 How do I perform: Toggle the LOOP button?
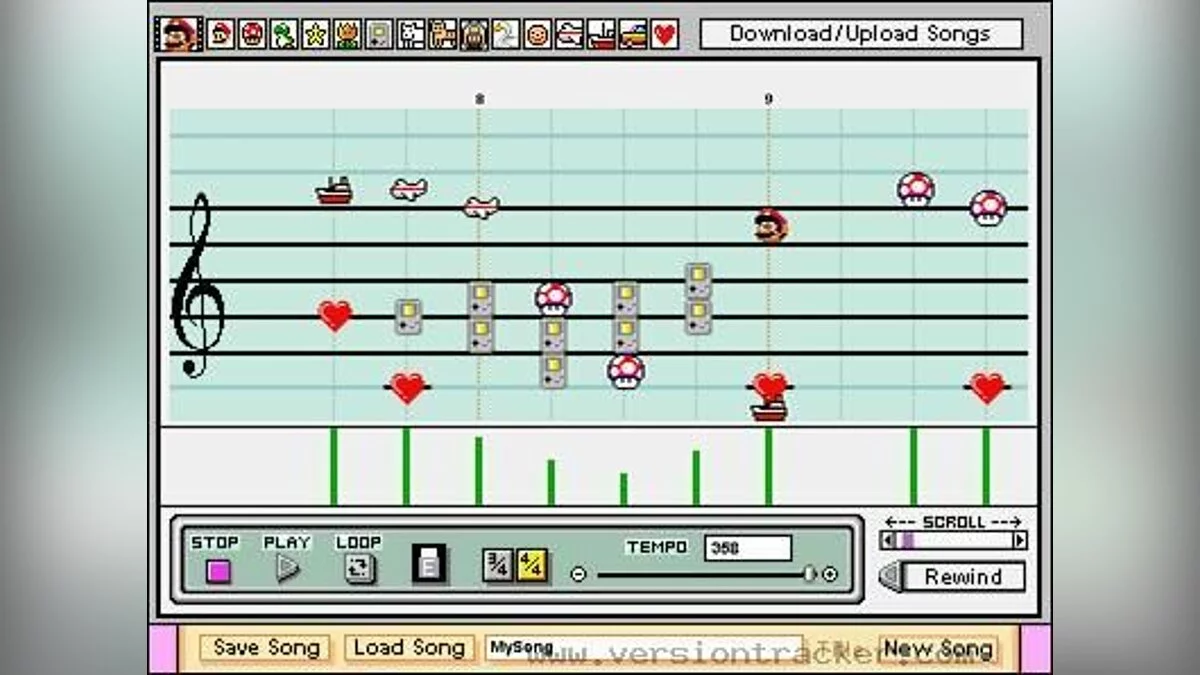[359, 569]
